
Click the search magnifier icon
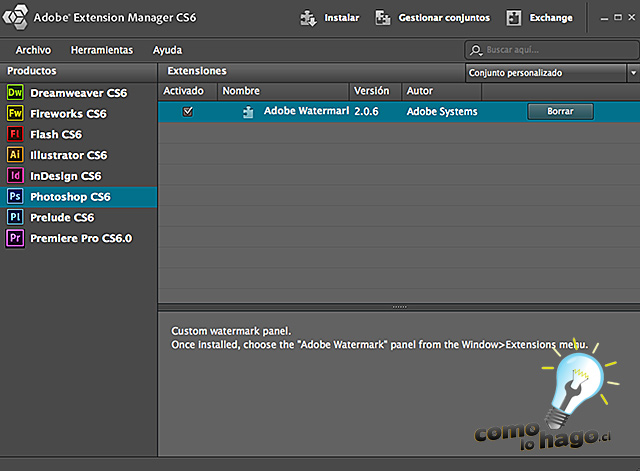[x=476, y=50]
